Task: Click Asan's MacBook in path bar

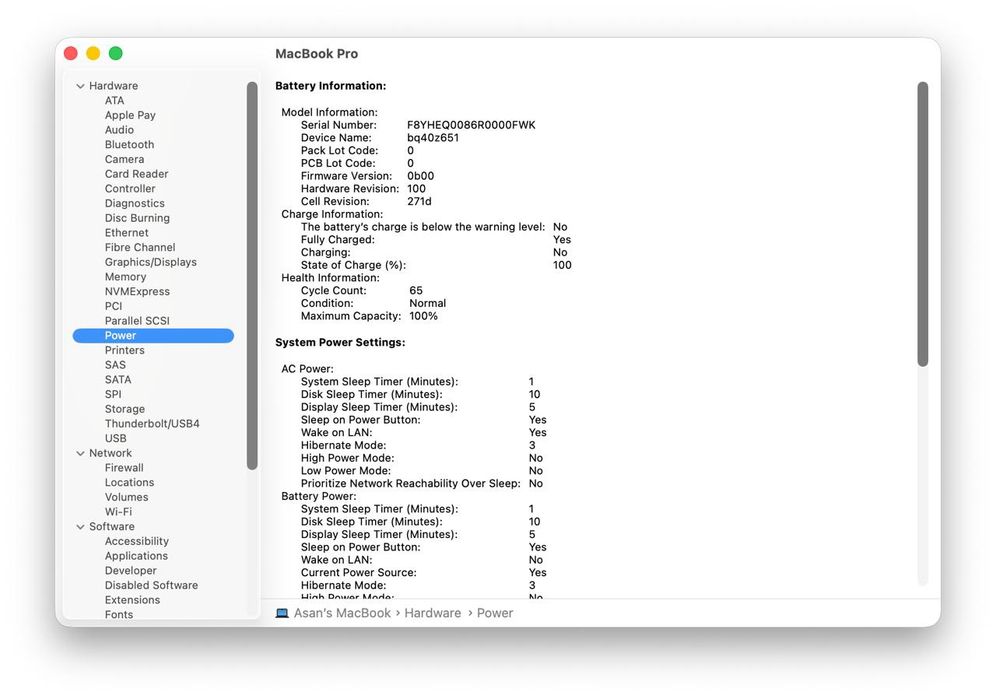Action: point(342,613)
